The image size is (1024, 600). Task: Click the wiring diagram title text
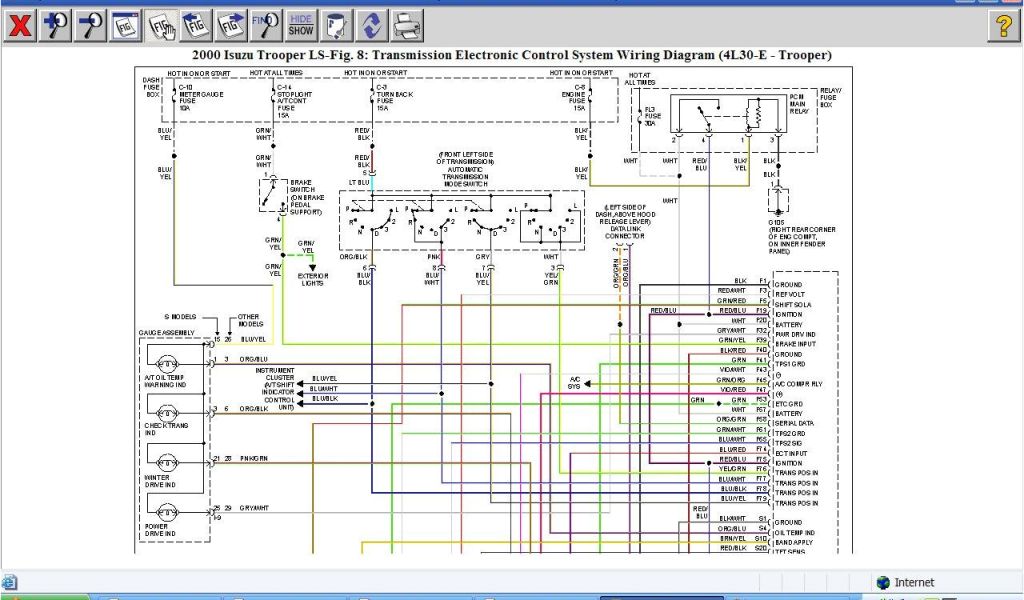click(x=511, y=55)
